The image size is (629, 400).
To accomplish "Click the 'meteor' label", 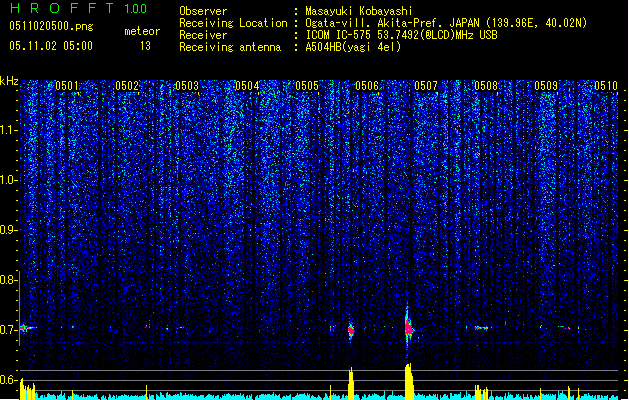I will [x=142, y=31].
